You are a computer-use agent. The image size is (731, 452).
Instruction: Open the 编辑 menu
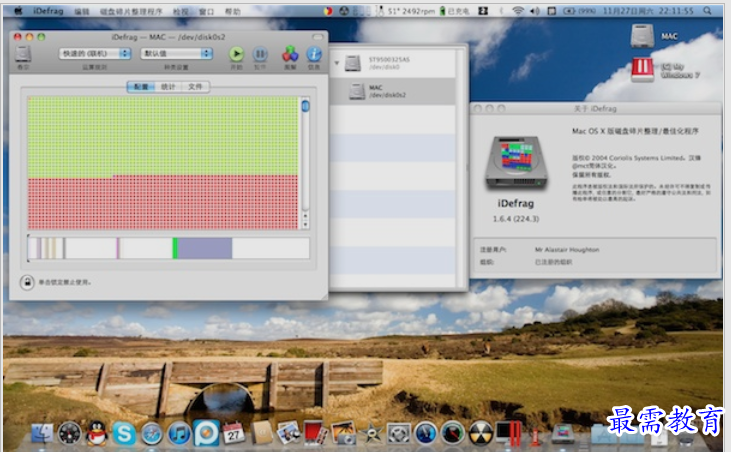[x=82, y=11]
